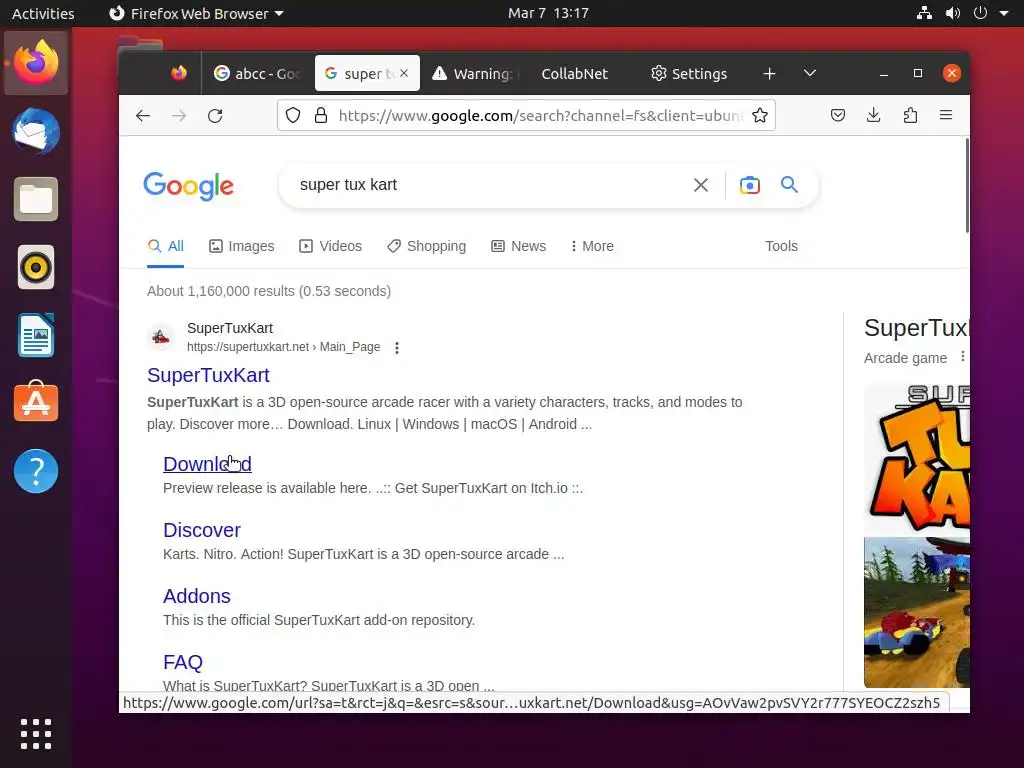Clear the search box with X
This screenshot has height=768, width=1024.
point(701,185)
